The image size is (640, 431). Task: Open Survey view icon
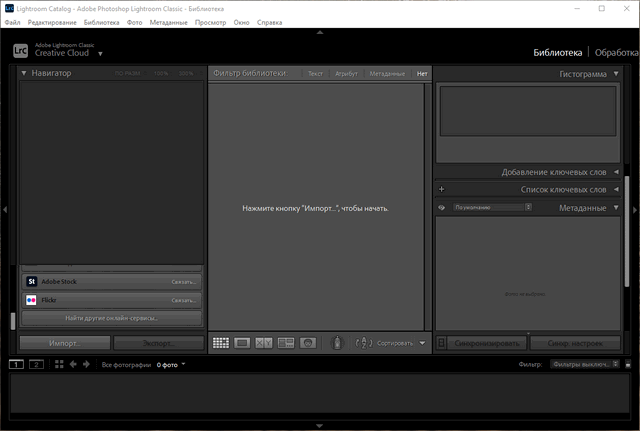[286, 343]
